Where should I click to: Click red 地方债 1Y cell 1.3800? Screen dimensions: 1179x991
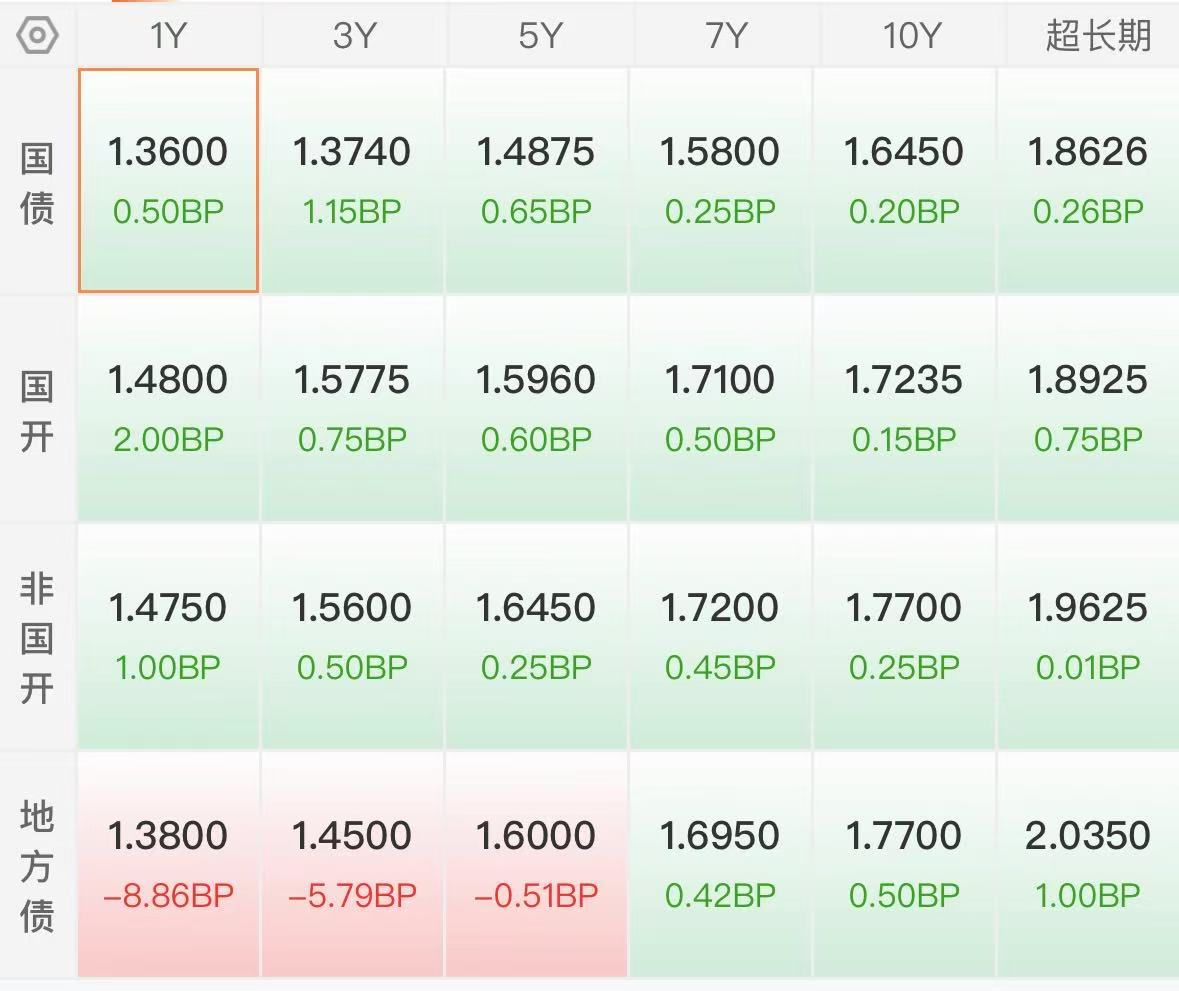(168, 865)
